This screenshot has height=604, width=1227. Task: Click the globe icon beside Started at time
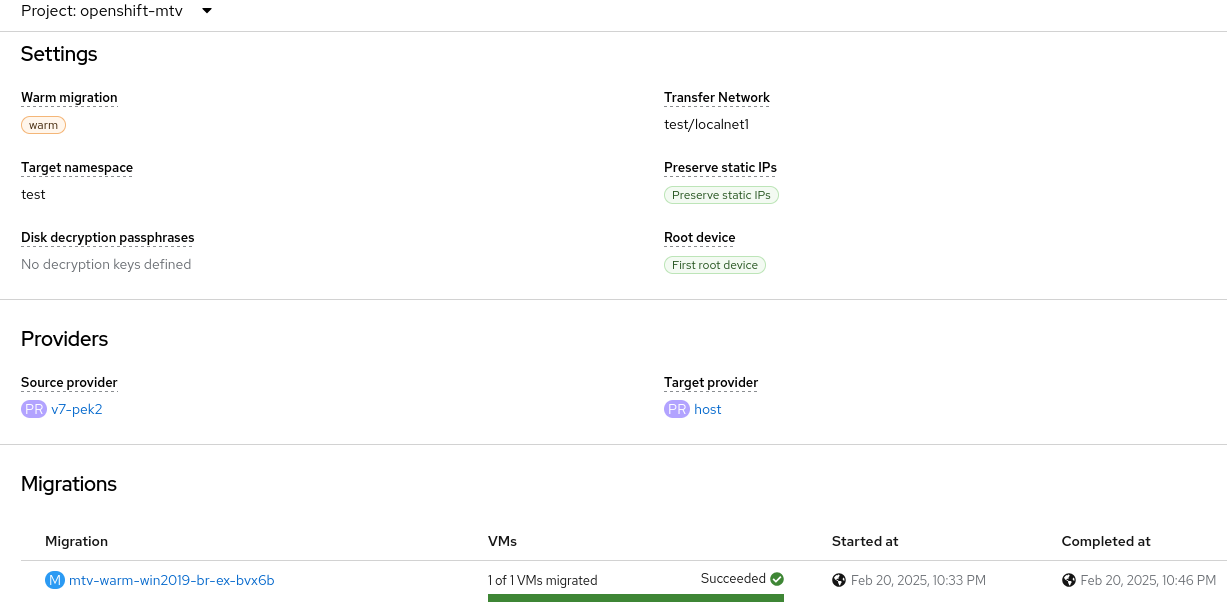pos(839,580)
